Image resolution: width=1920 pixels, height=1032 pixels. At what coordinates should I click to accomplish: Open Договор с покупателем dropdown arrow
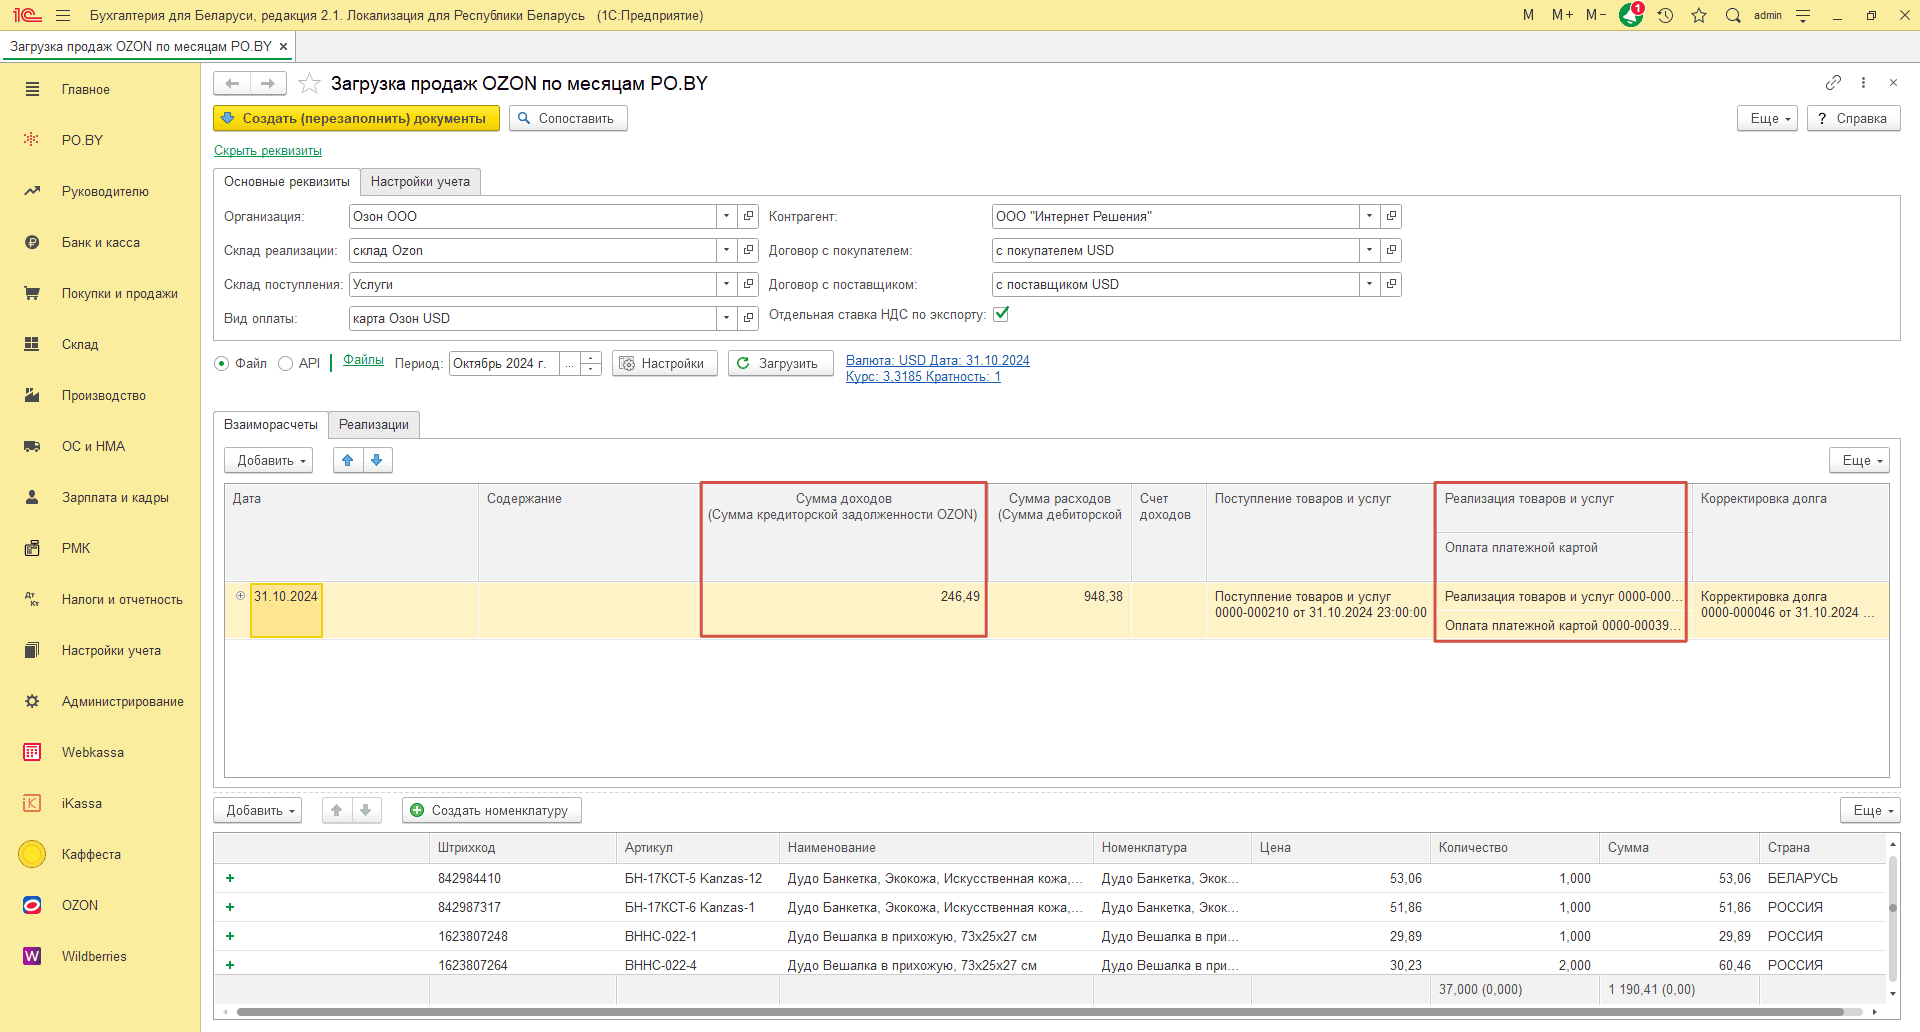[1369, 250]
